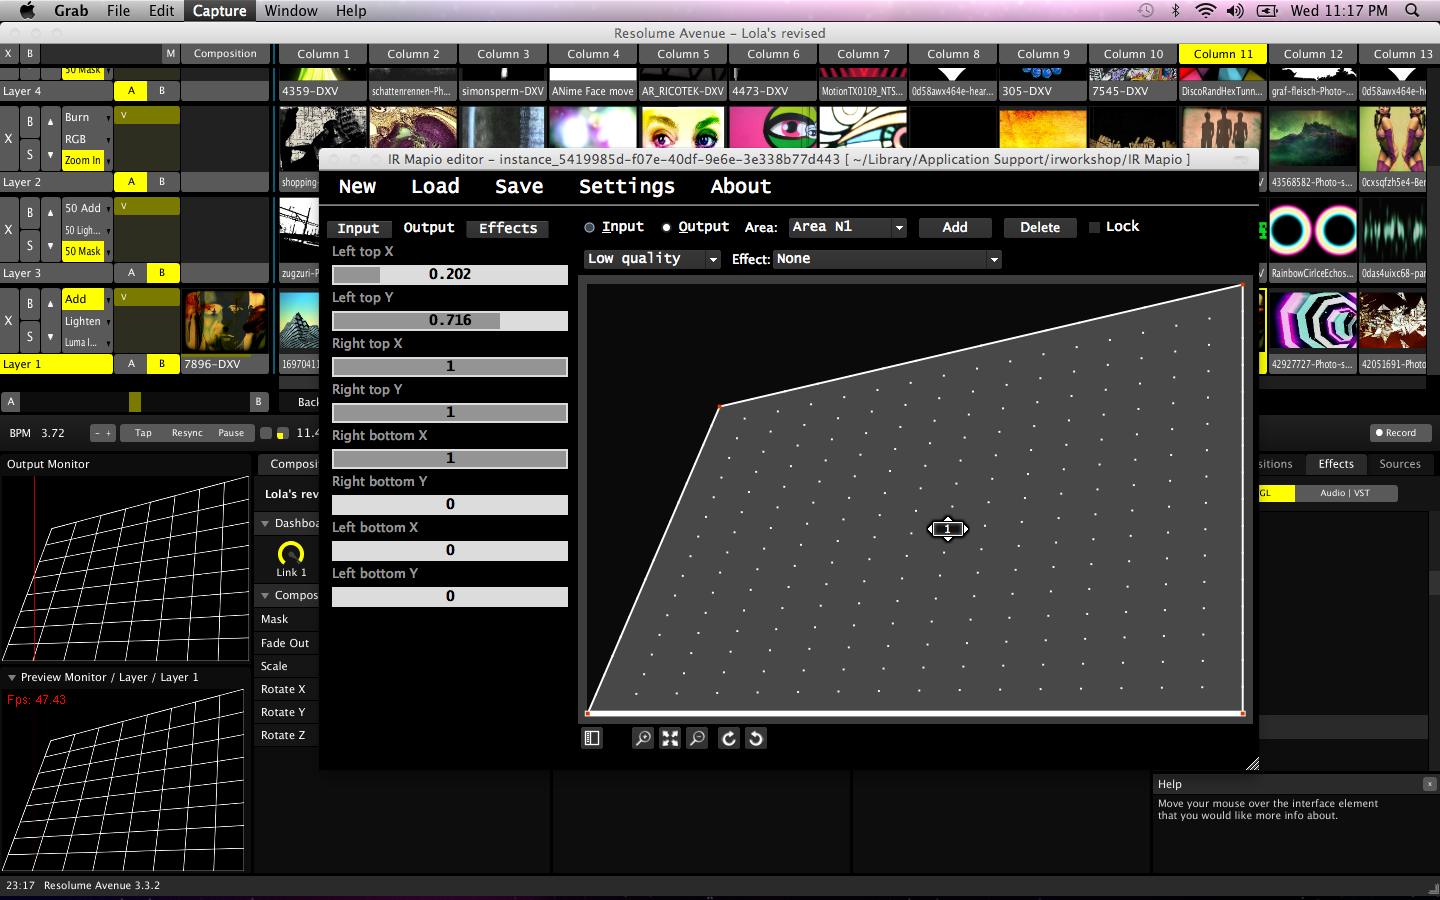
Task: Open the Area N1 dropdown
Action: pos(847,228)
